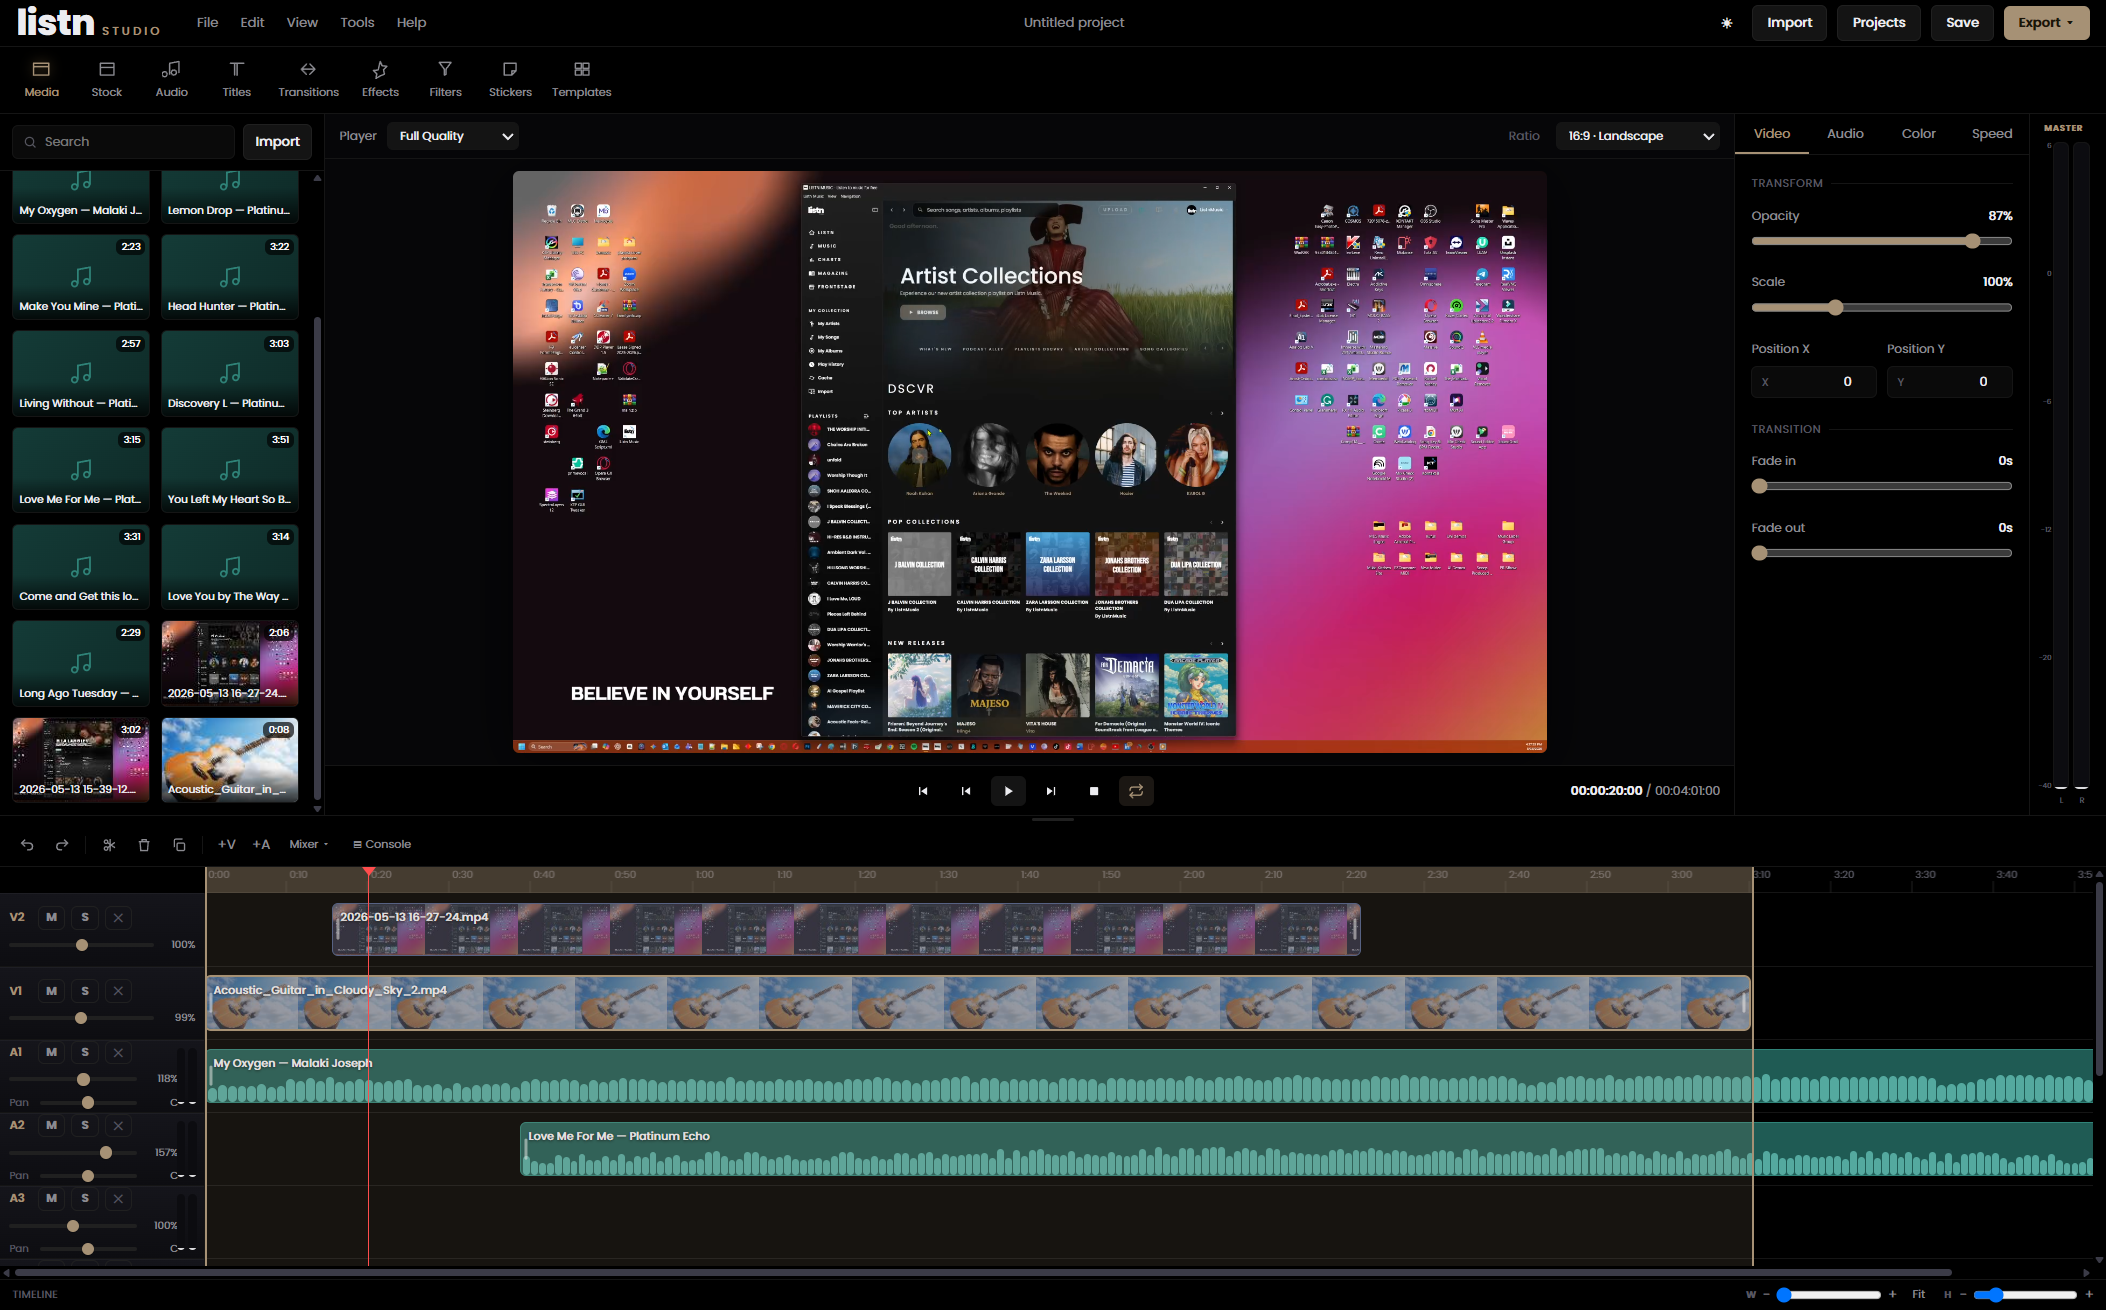The height and width of the screenshot is (1310, 2106).
Task: Jump to start of the video
Action: (923, 791)
